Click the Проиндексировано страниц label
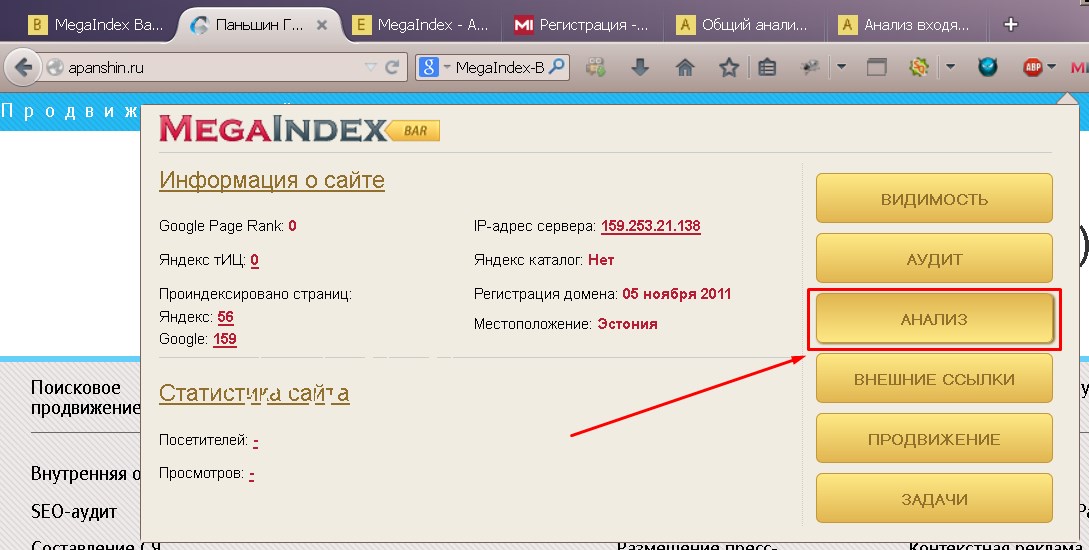Image resolution: width=1089 pixels, height=550 pixels. click(x=255, y=294)
